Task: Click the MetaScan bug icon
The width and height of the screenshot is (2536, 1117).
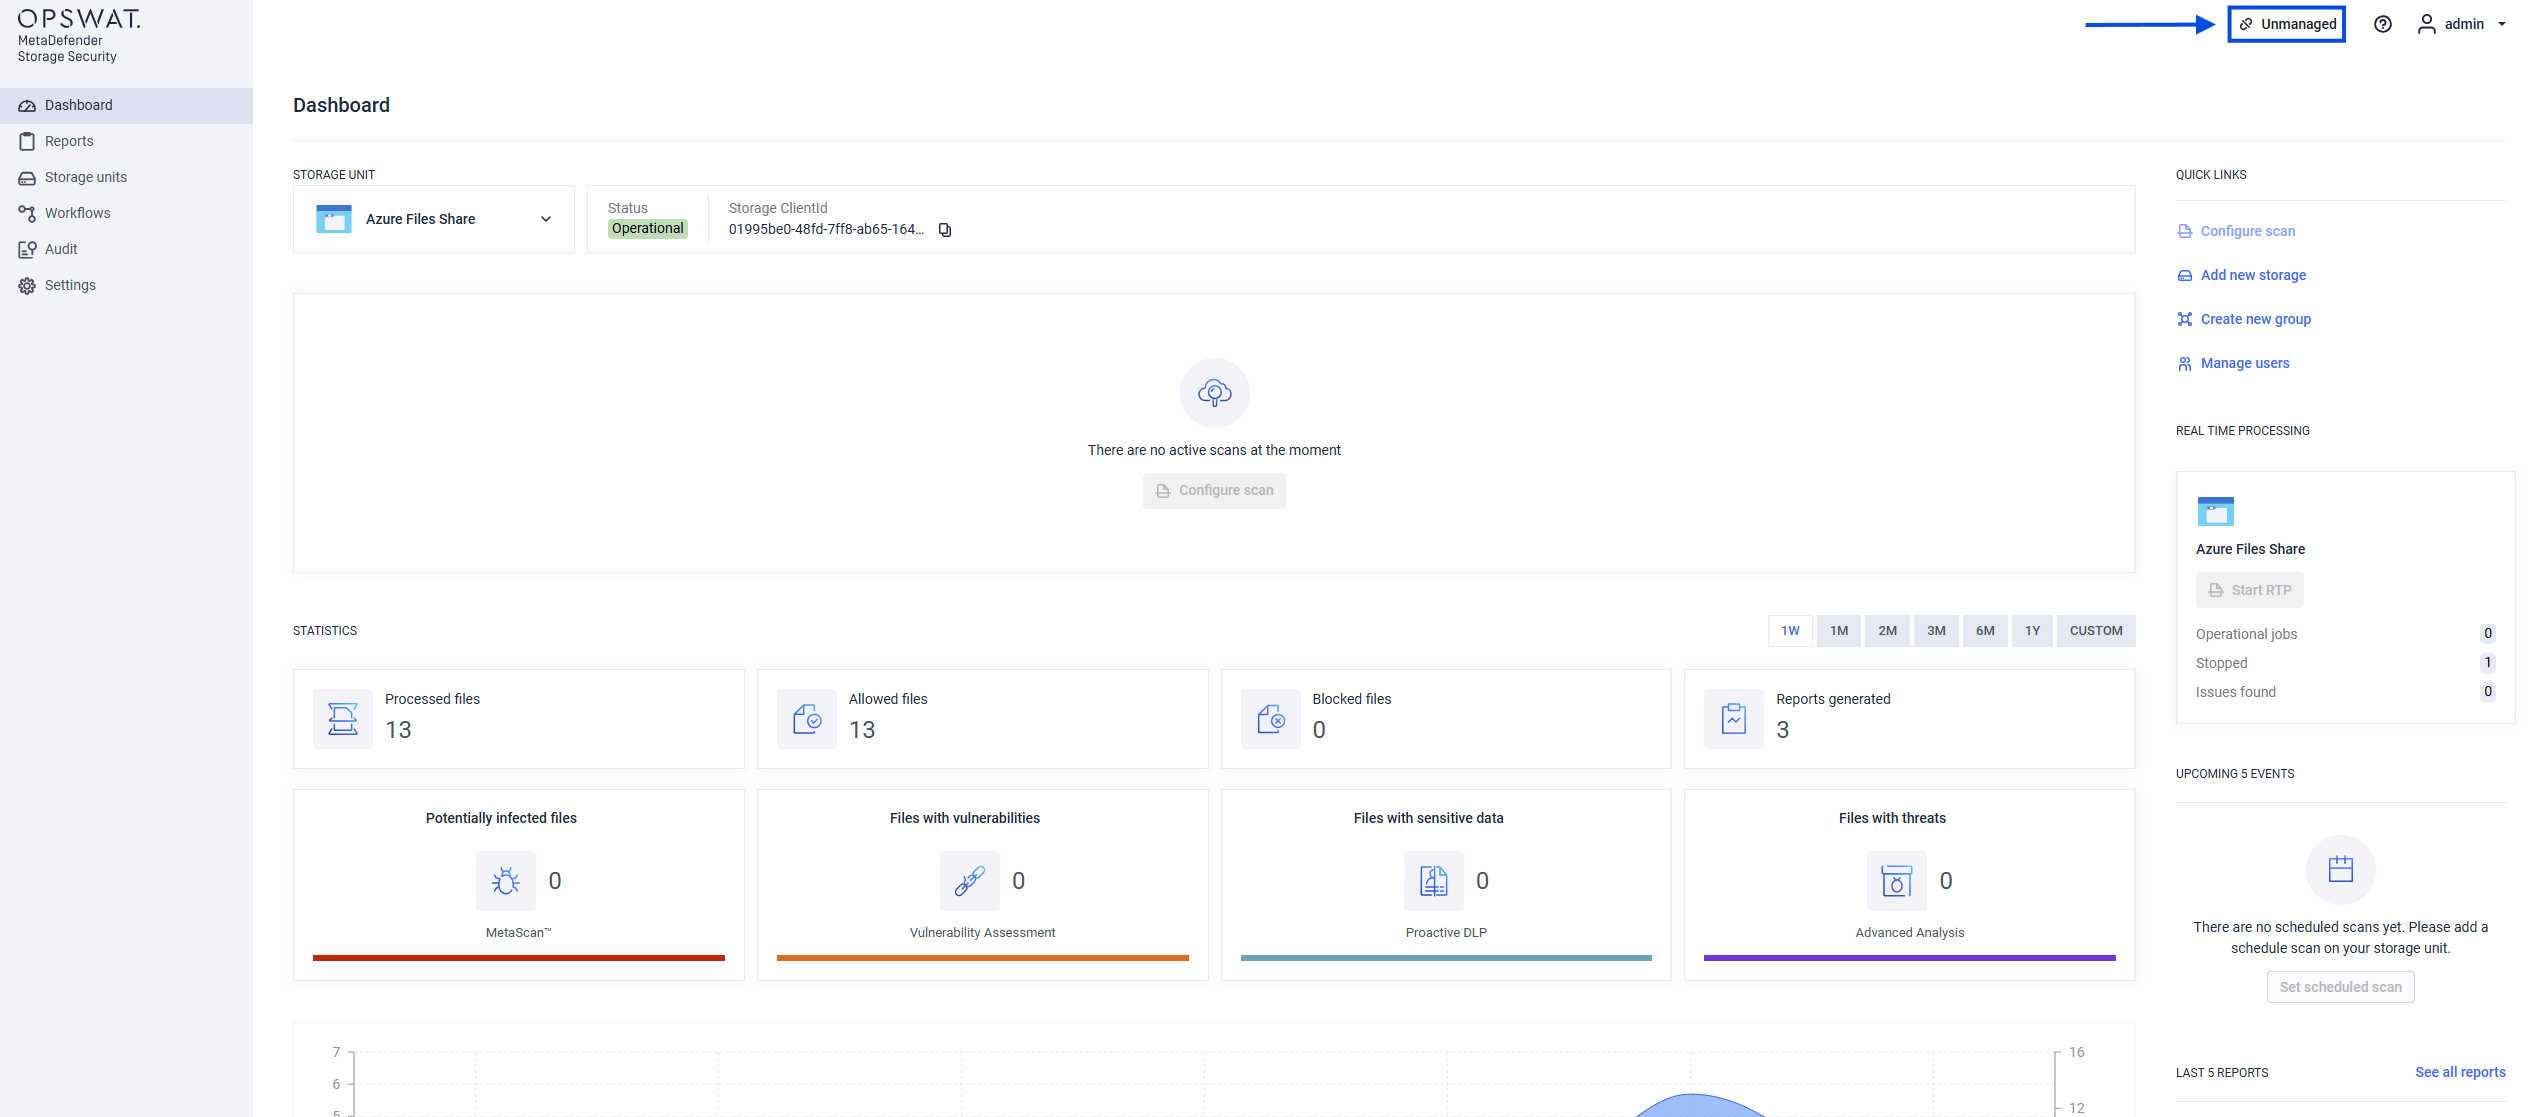Action: point(506,881)
